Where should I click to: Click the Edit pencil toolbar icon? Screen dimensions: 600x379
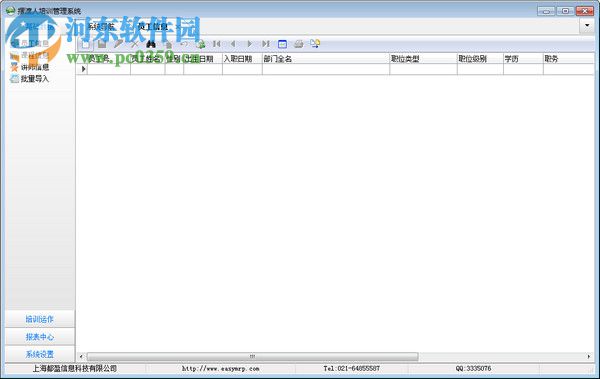tap(118, 44)
